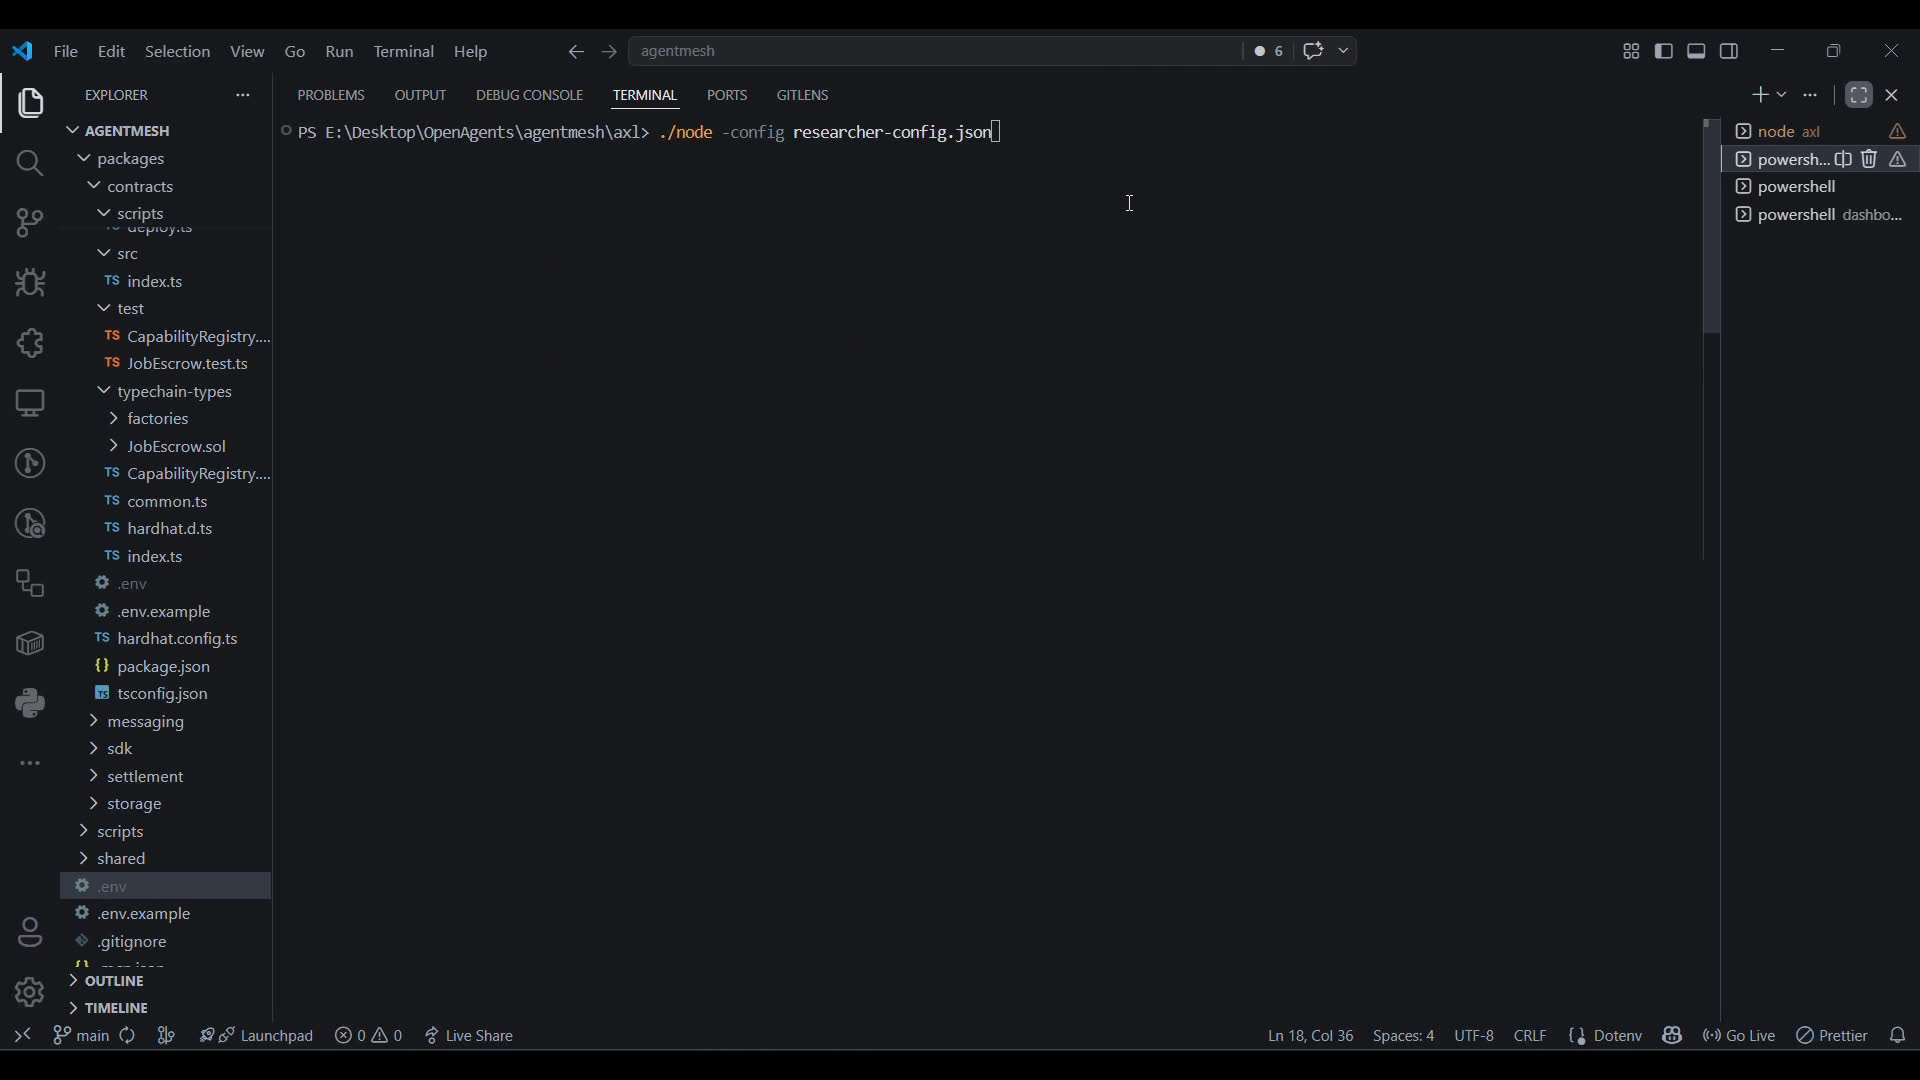Click the agentmesh command center search box
The image size is (1920, 1080).
point(935,51)
